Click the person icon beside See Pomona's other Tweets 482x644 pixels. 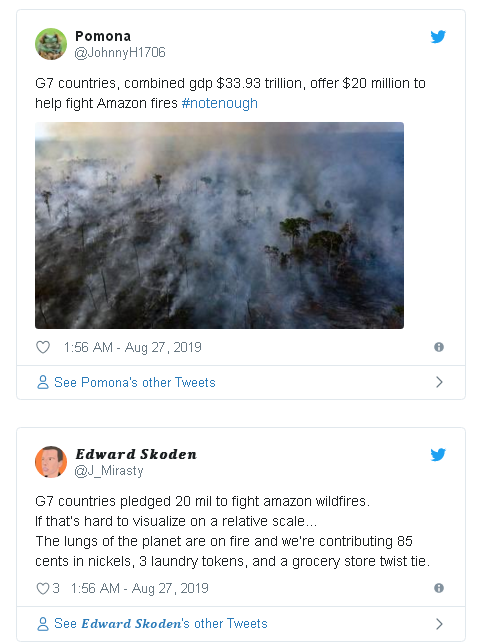tap(43, 382)
